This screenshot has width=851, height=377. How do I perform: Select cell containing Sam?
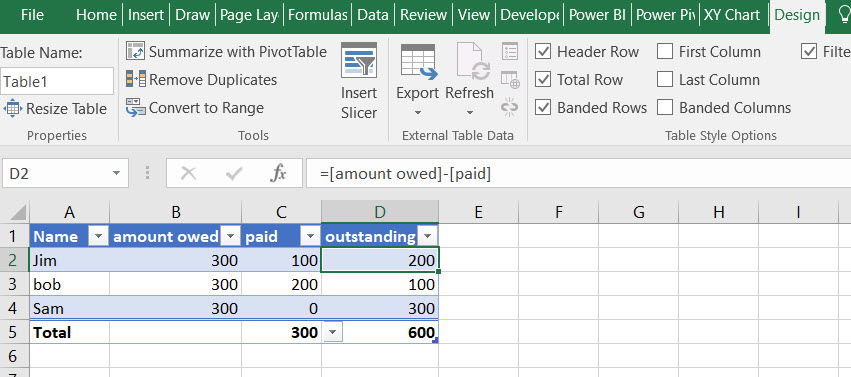point(69,308)
